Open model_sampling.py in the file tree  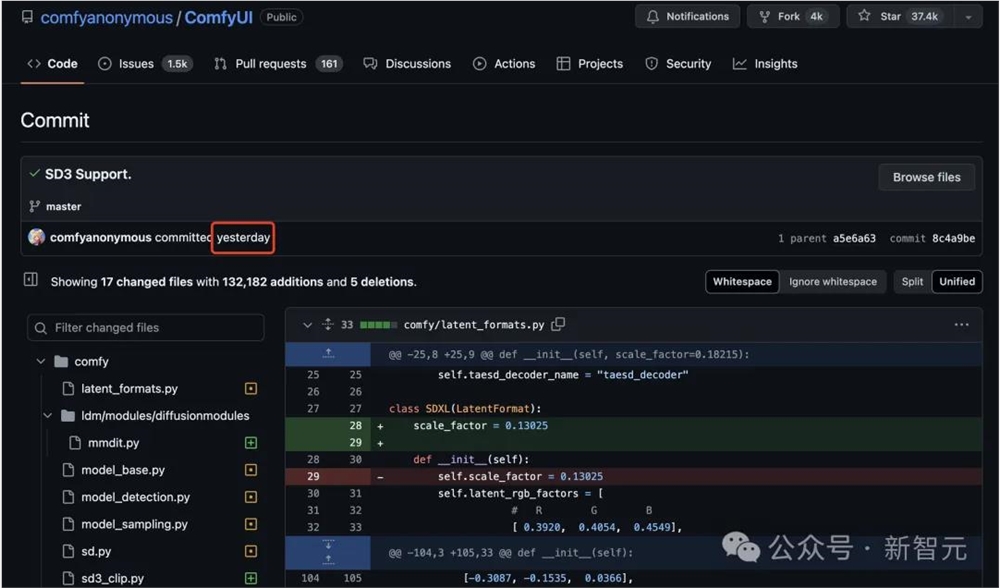coord(134,524)
